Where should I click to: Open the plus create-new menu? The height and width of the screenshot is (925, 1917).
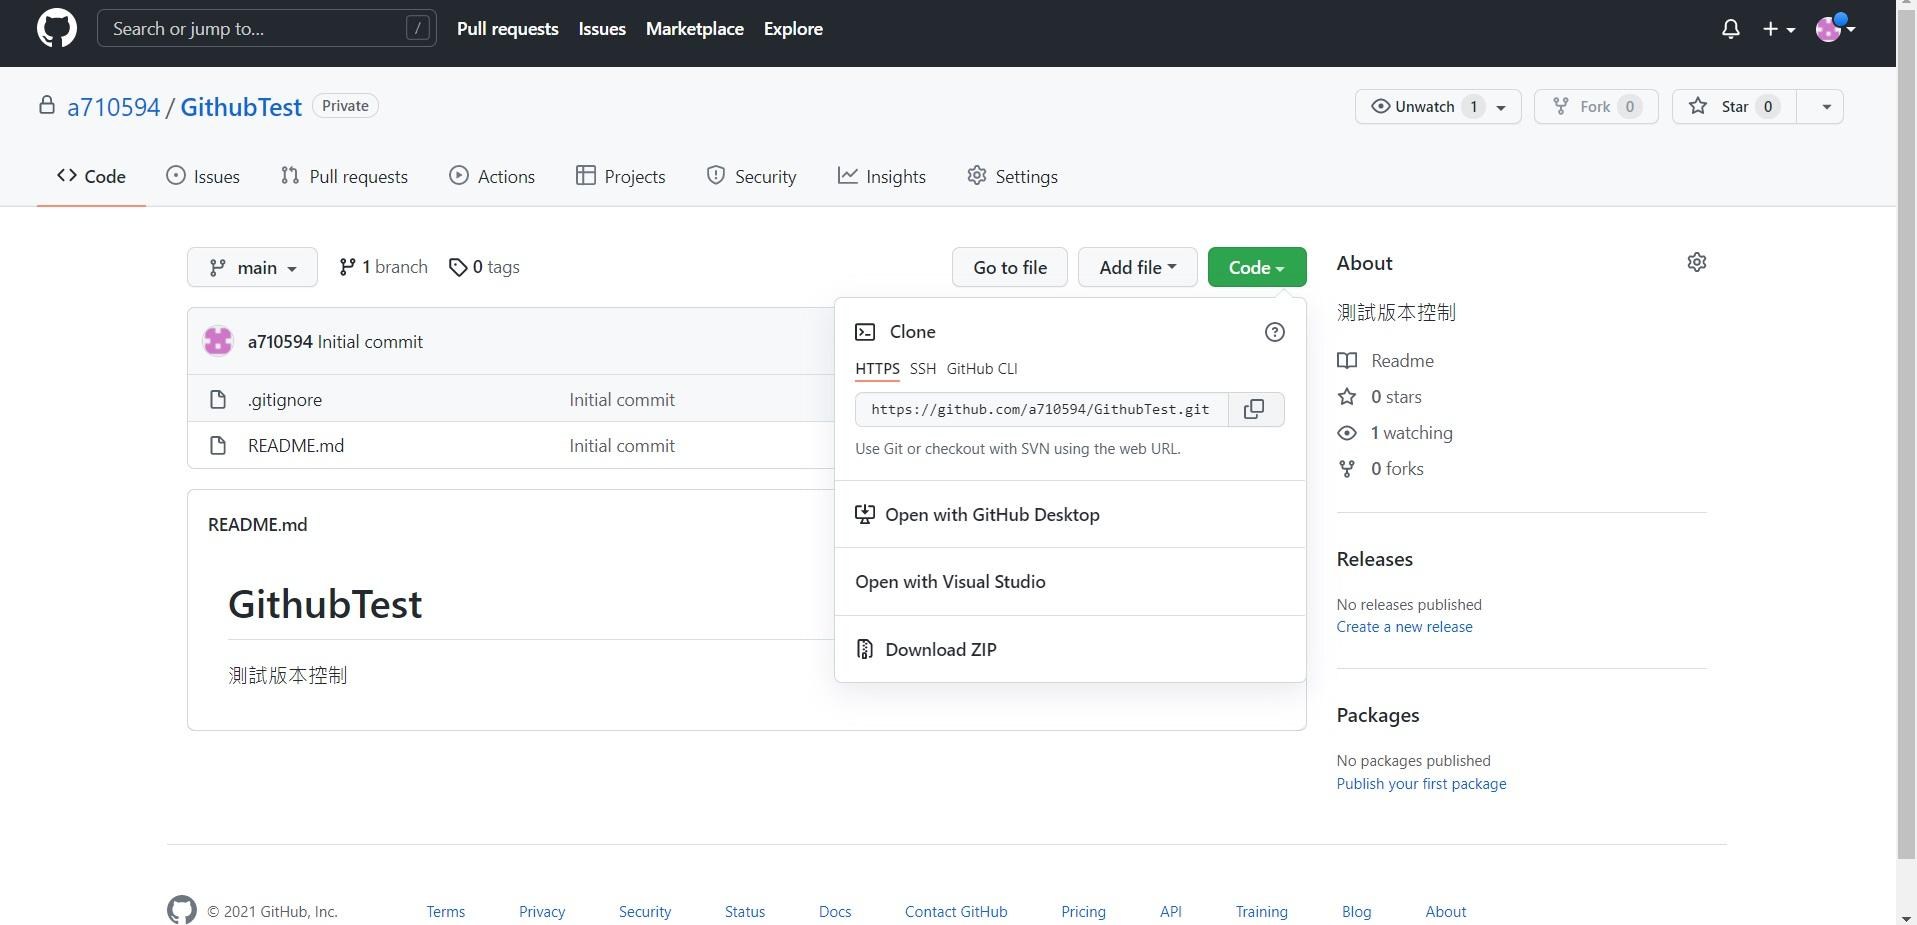click(x=1778, y=29)
